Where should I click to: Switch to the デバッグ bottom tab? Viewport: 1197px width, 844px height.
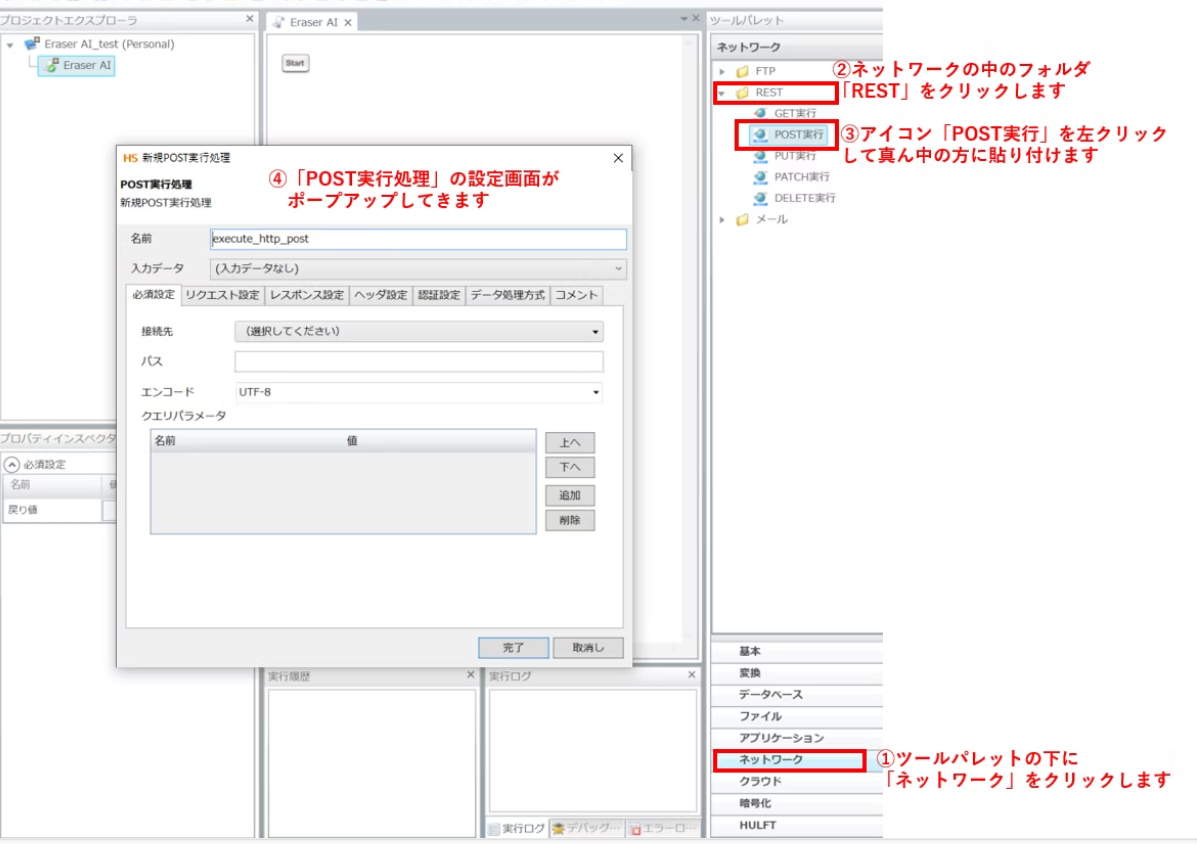(x=586, y=828)
